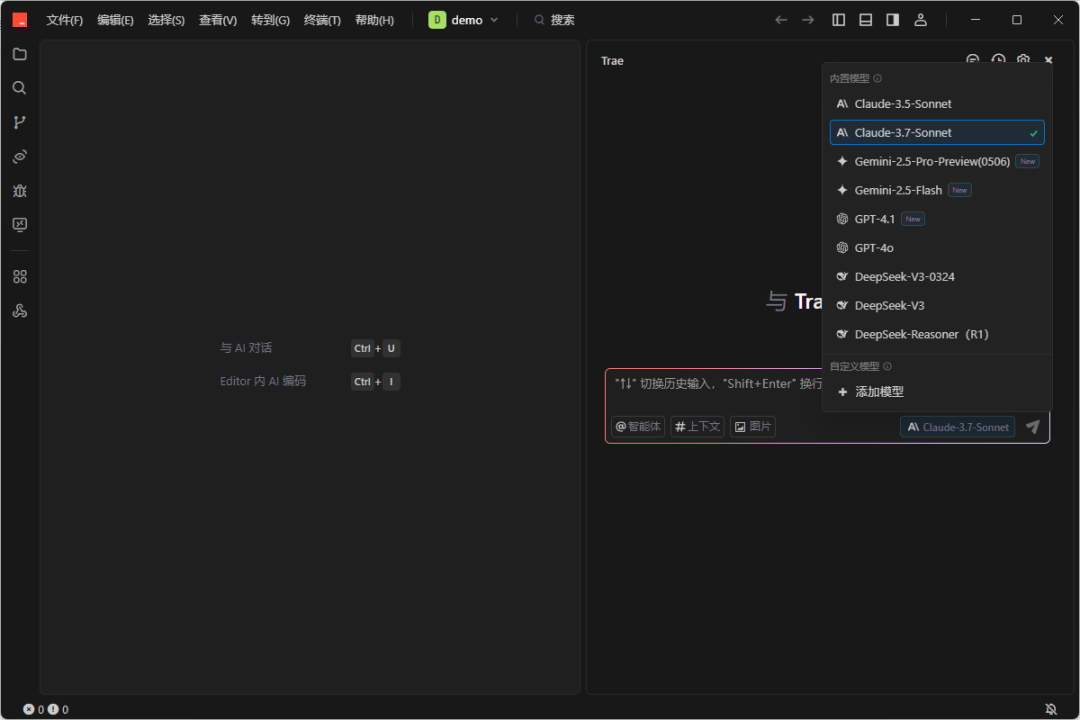The width and height of the screenshot is (1080, 720).
Task: Click the notifications bell in status bar
Action: coord(1051,709)
